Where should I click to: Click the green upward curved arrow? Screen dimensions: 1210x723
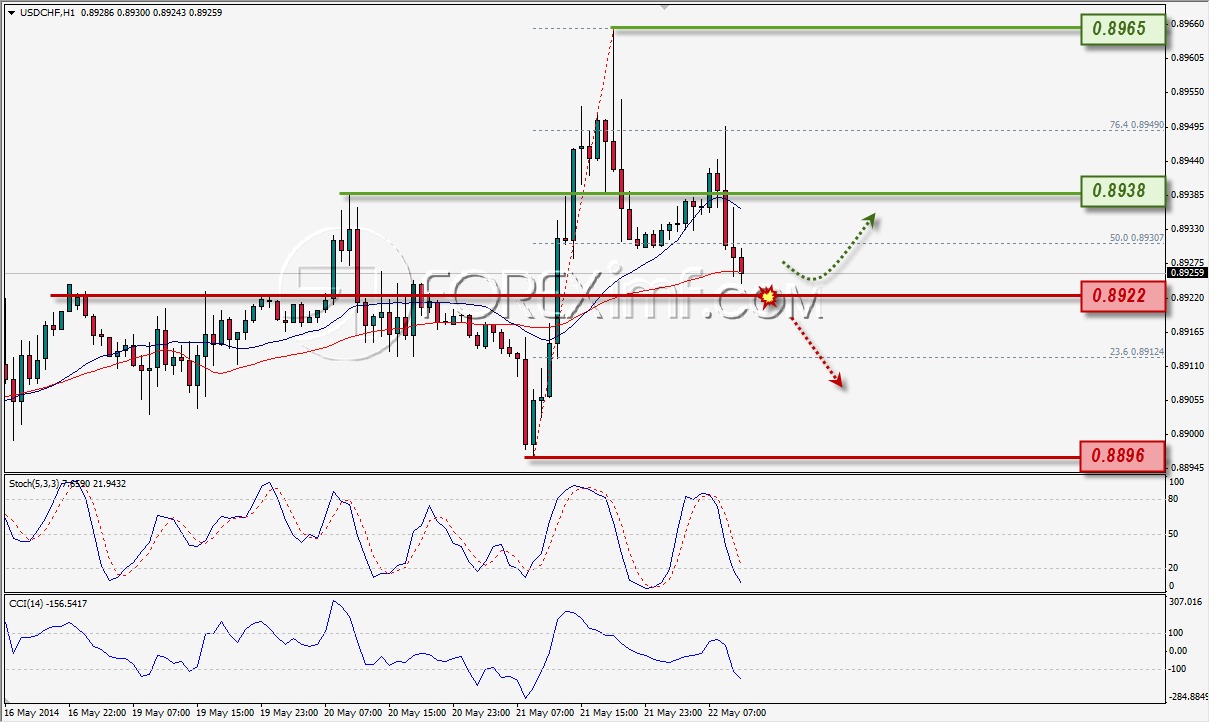pos(828,247)
